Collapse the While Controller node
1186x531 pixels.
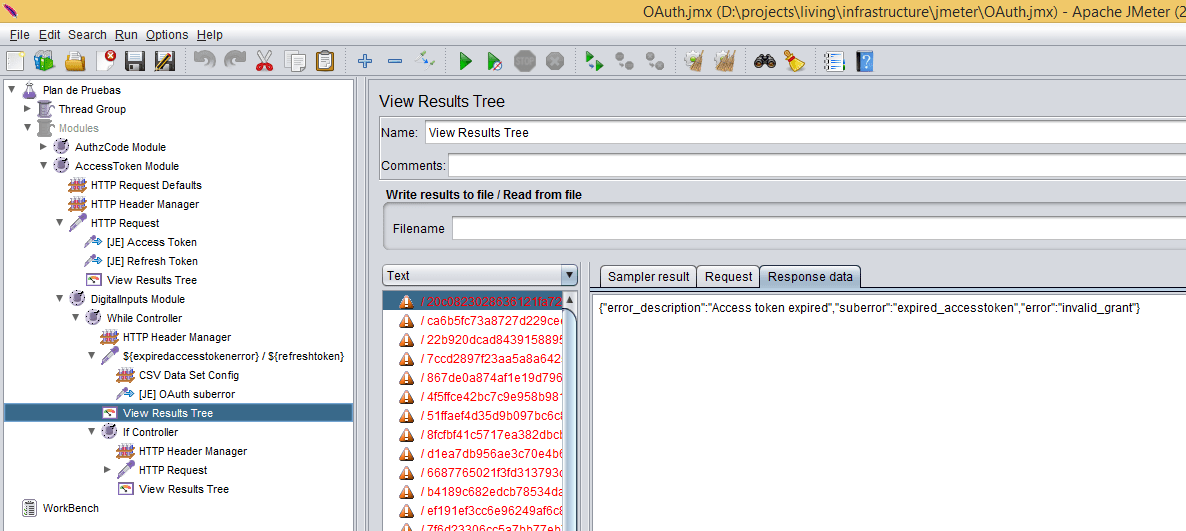tap(76, 318)
